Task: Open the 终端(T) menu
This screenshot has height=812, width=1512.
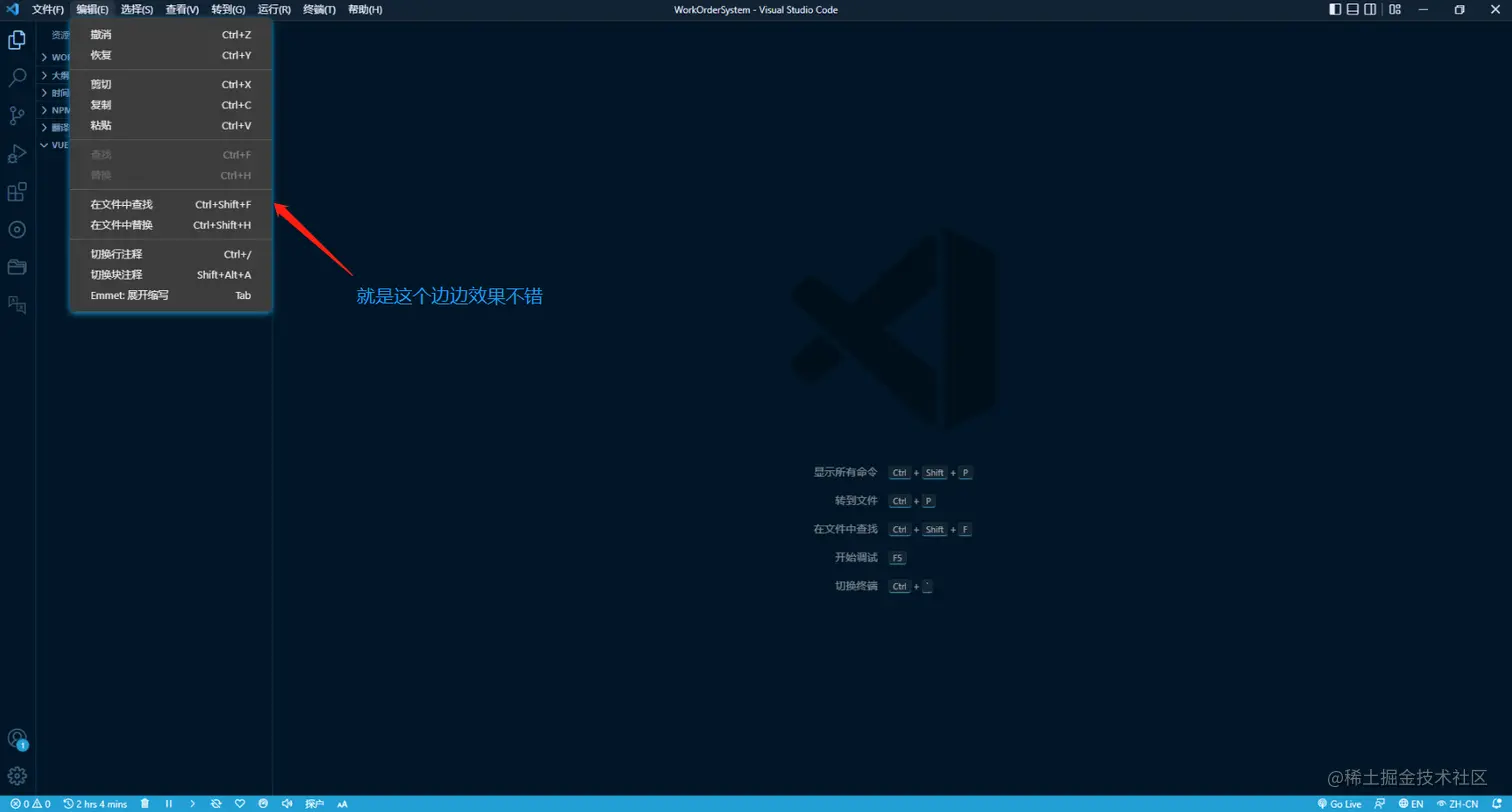Action: coord(319,9)
